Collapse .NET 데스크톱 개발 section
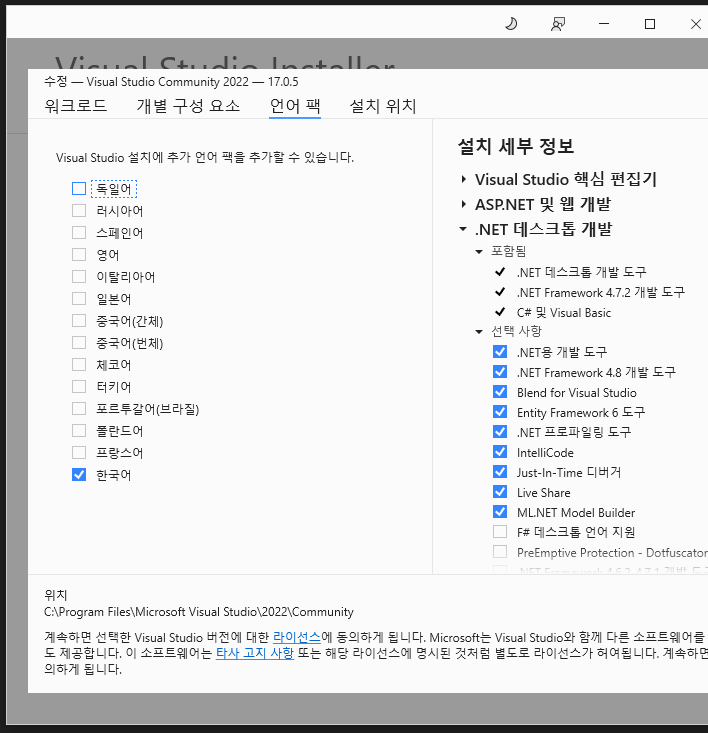 (x=463, y=229)
